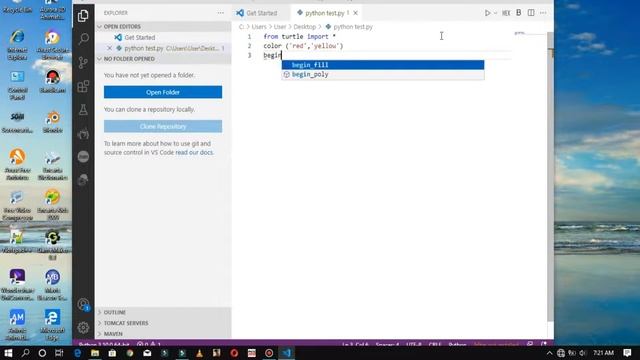Click the Ln, Col indicator in the status bar
The height and width of the screenshot is (360, 640).
[x=356, y=344]
